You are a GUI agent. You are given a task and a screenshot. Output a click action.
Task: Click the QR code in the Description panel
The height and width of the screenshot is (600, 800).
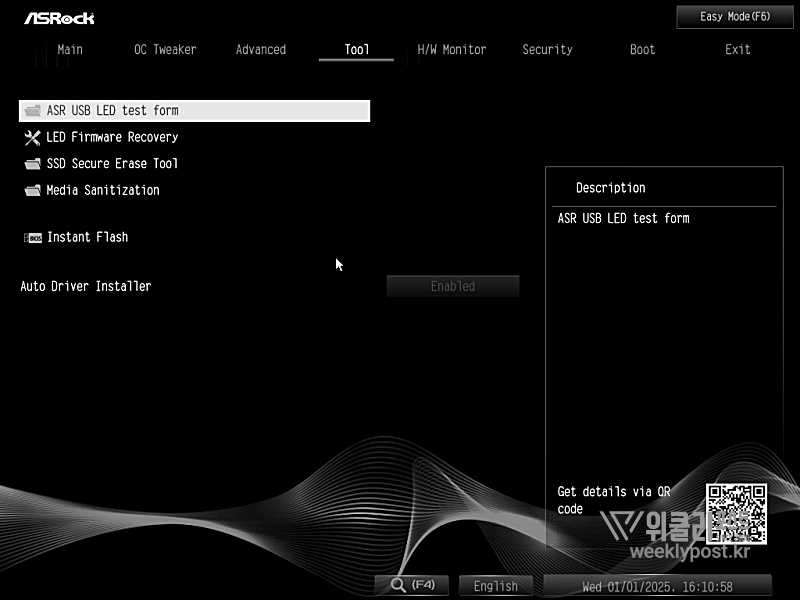(736, 514)
